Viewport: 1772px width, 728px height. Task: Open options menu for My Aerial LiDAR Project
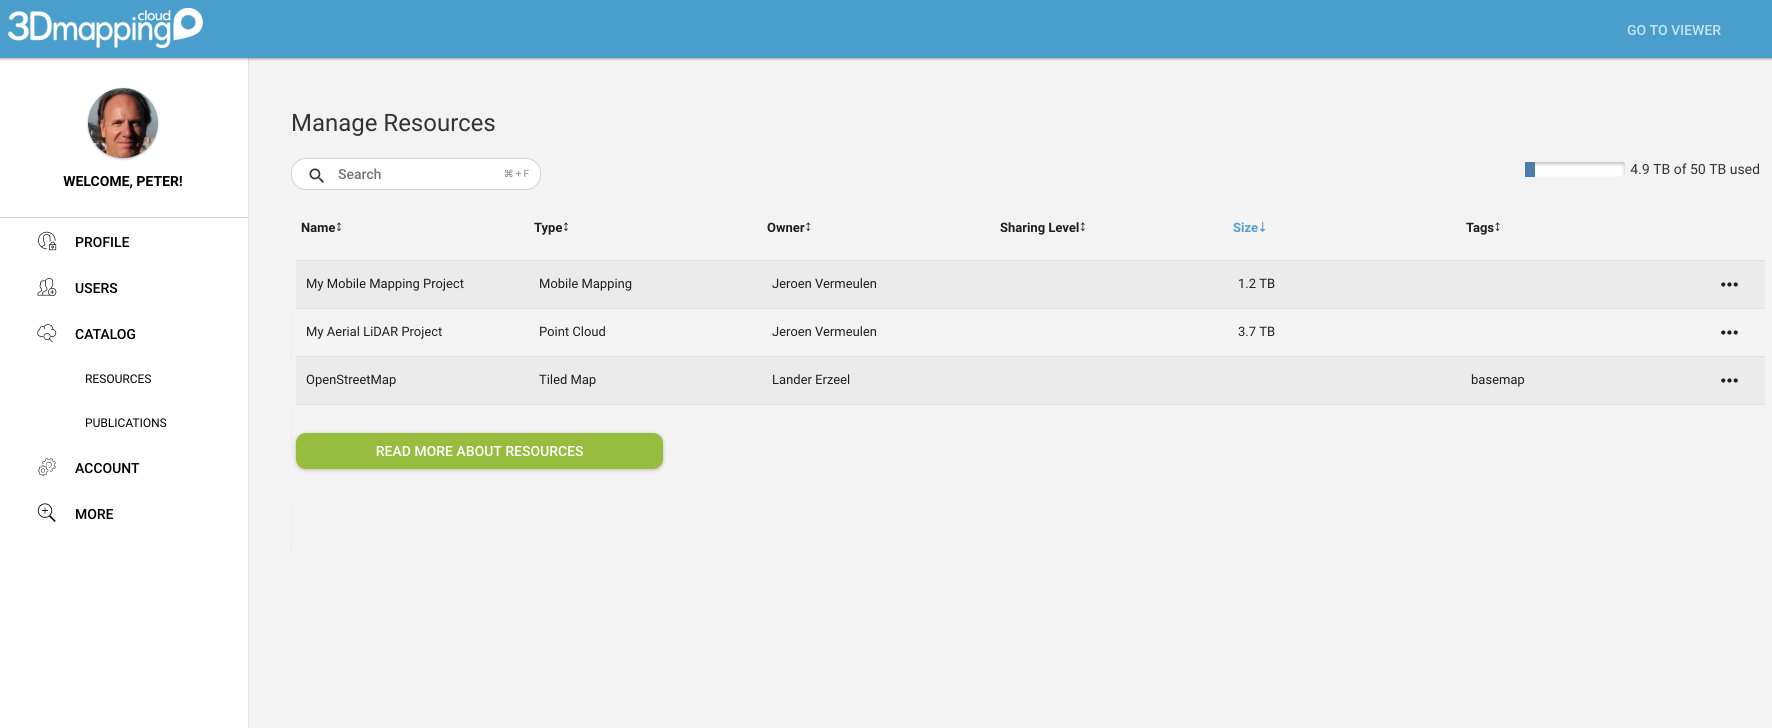point(1729,332)
